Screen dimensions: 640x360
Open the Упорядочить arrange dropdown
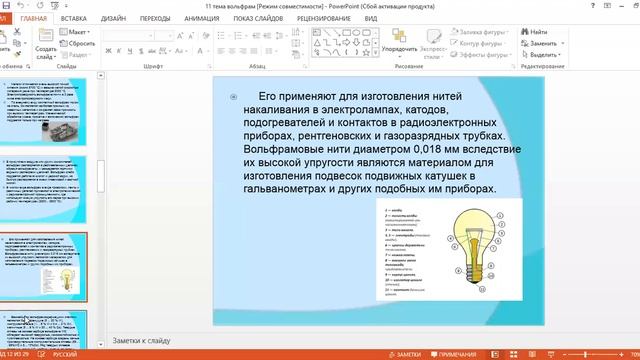coord(399,43)
